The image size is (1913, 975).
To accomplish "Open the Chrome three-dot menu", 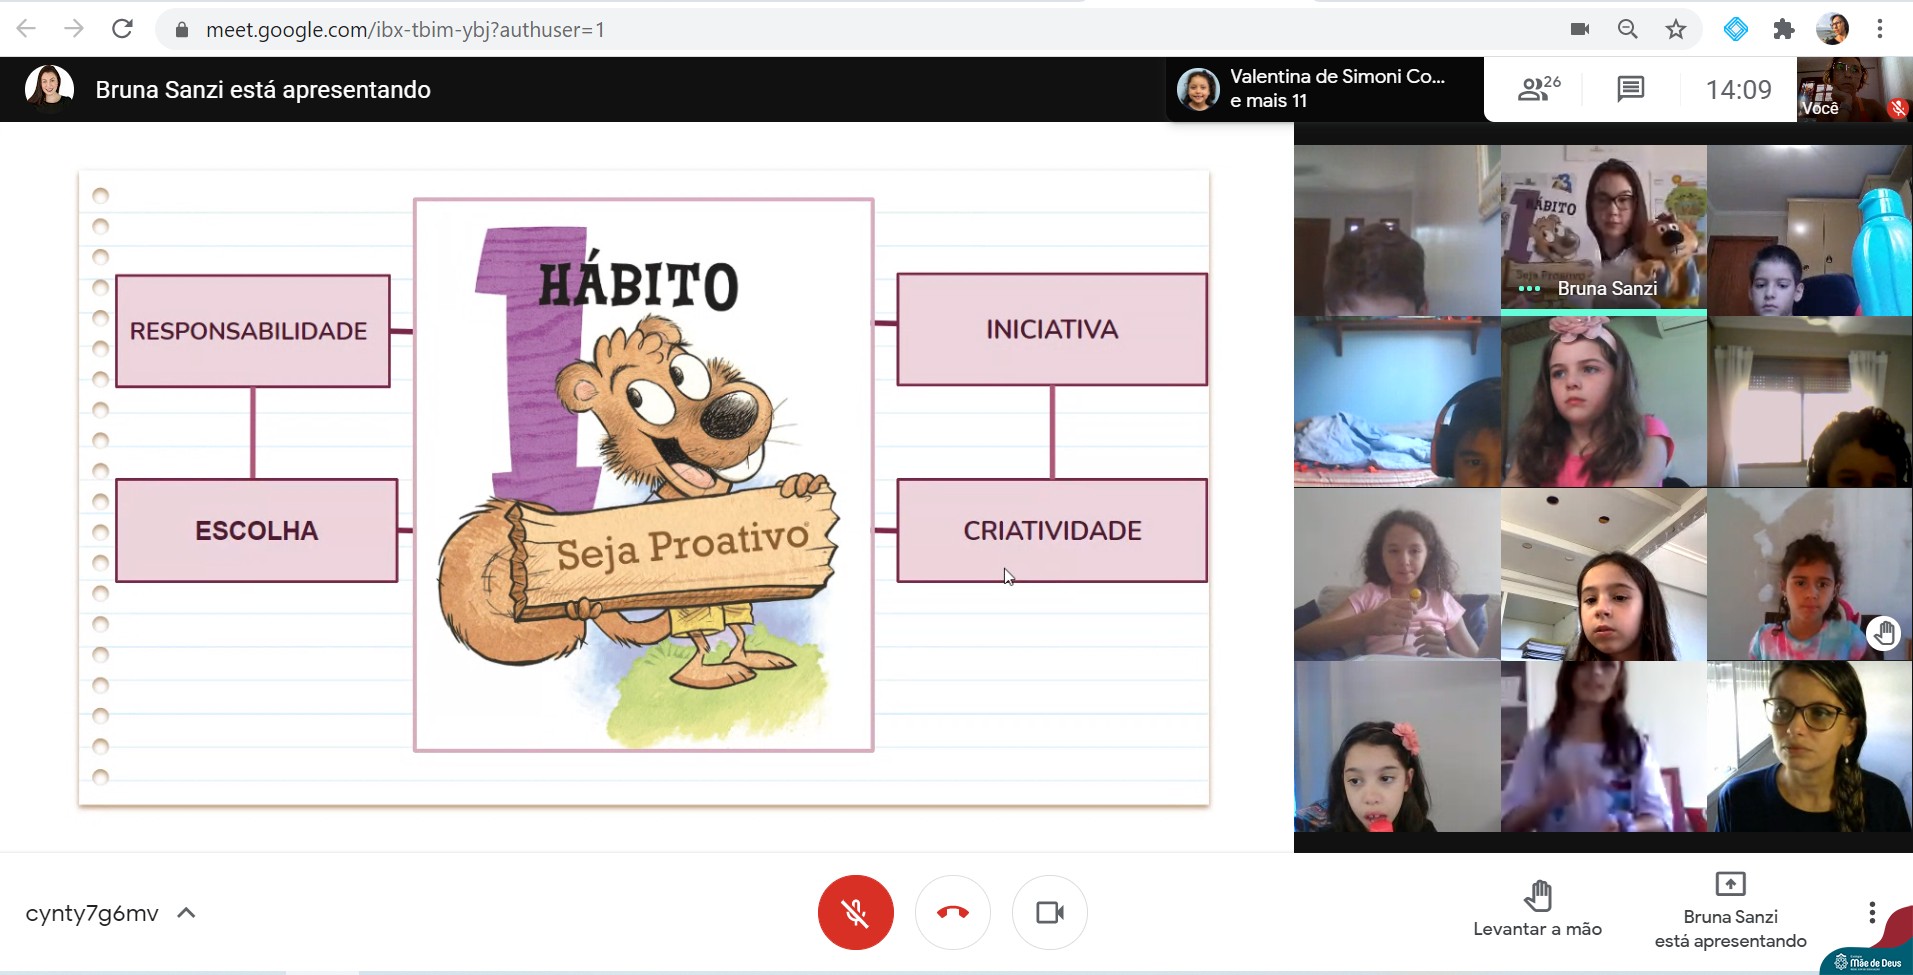I will (x=1880, y=29).
